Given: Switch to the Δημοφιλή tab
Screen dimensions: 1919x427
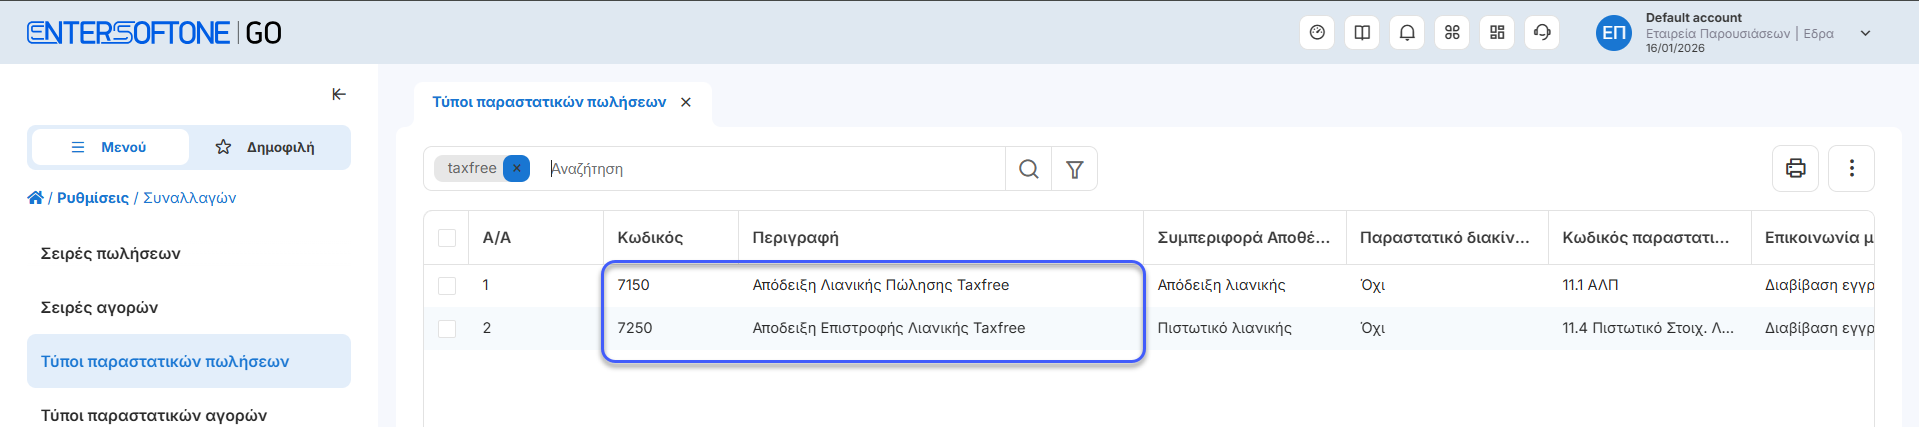Looking at the screenshot, I should [x=266, y=147].
